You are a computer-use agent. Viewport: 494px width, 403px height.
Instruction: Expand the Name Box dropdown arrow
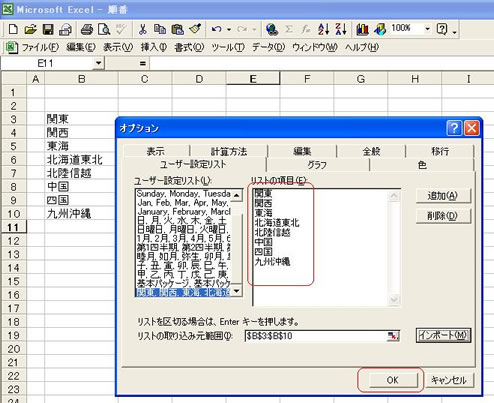tap(98, 63)
